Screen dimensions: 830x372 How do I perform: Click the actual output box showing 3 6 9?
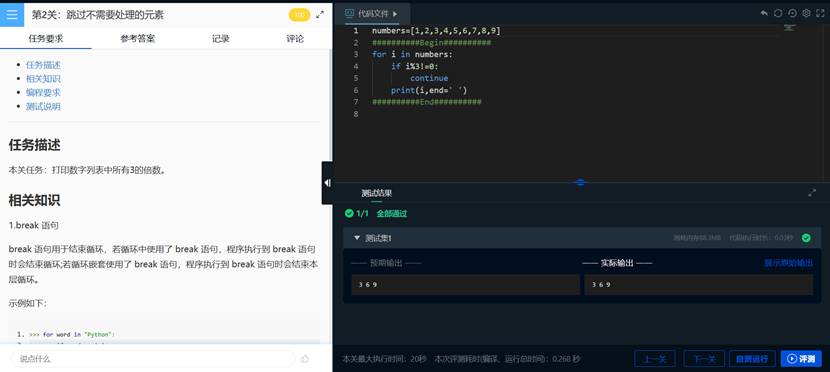pyautogui.click(x=698, y=285)
